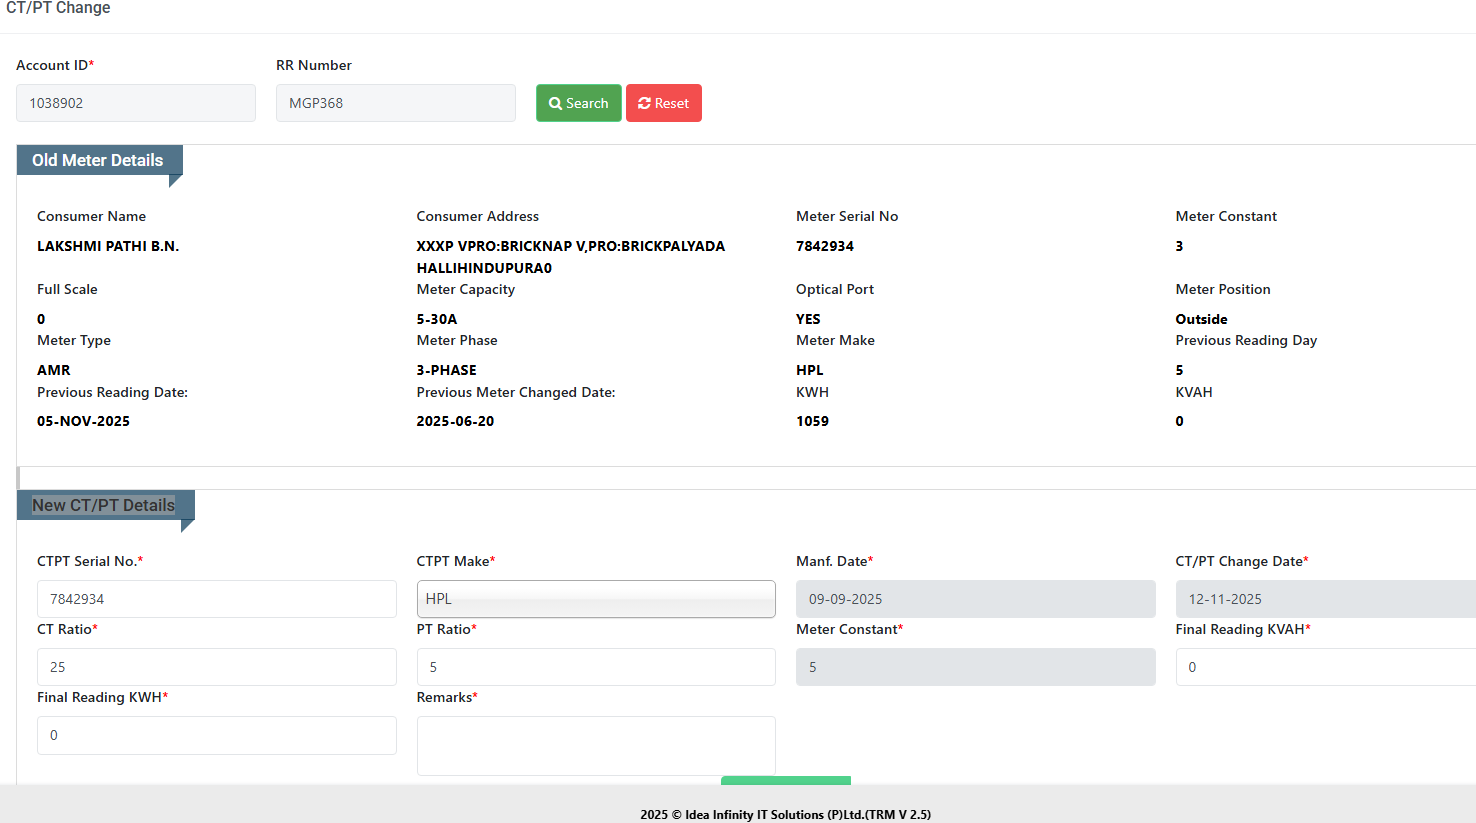Select the New CT/PT Details section header
Viewport: 1476px width, 823px height.
coord(104,505)
